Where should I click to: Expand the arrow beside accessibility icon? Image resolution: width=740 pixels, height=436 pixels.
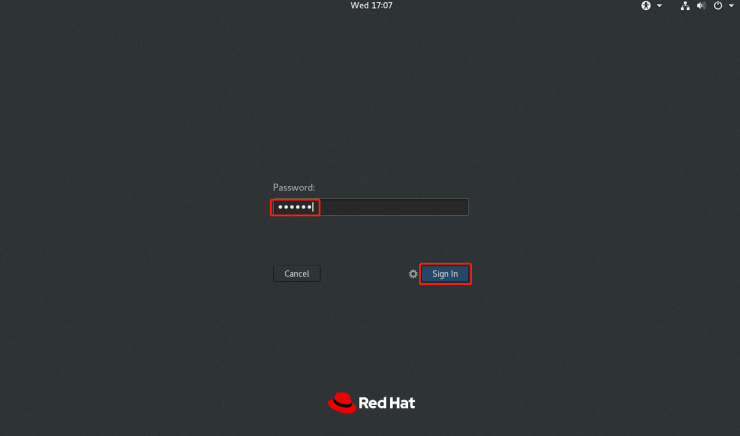point(659,6)
